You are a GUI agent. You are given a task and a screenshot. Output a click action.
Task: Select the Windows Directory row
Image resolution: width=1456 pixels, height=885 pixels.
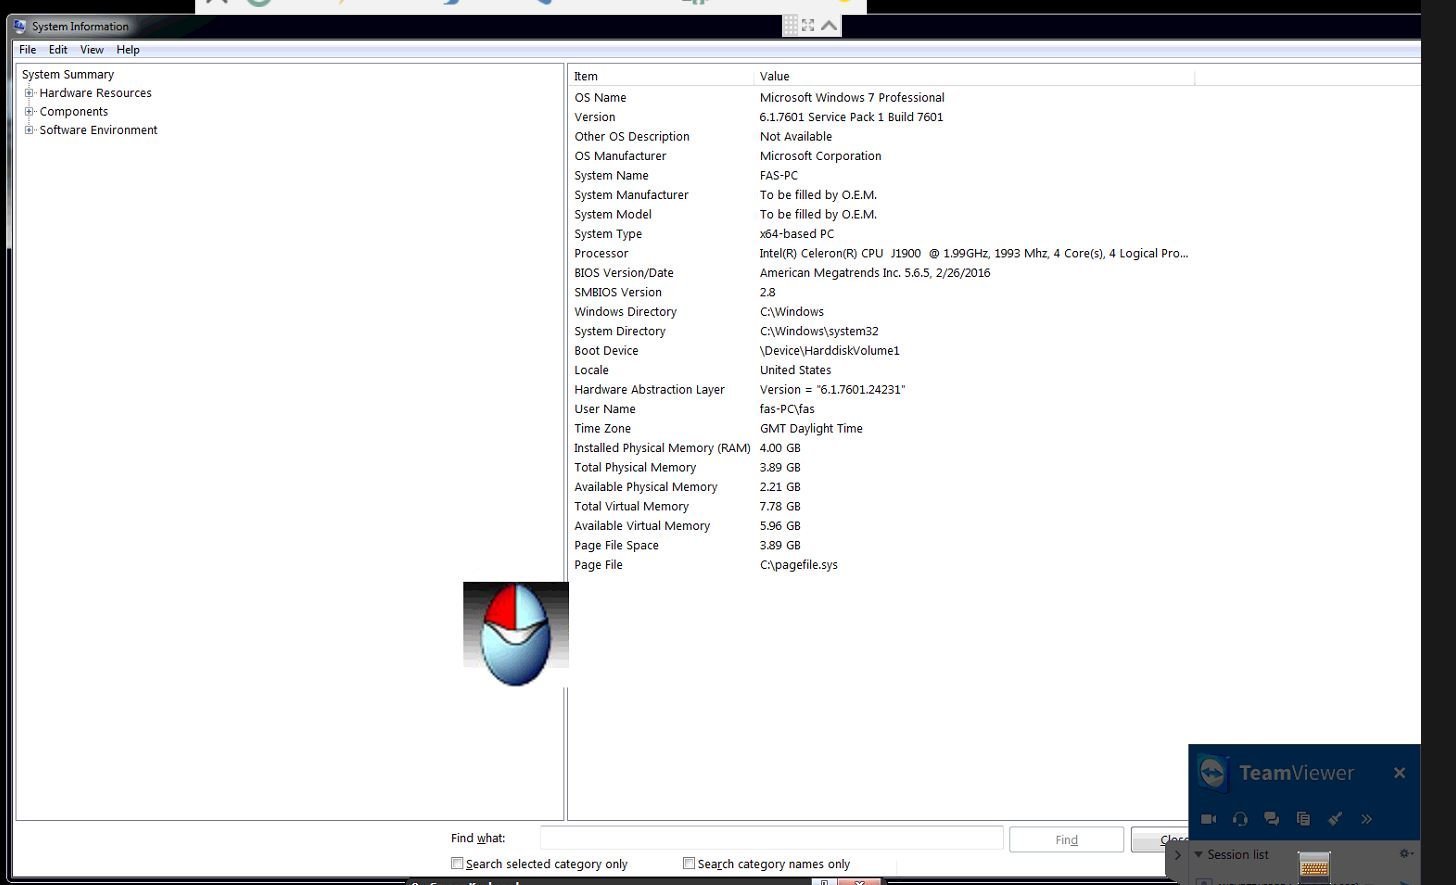click(881, 312)
